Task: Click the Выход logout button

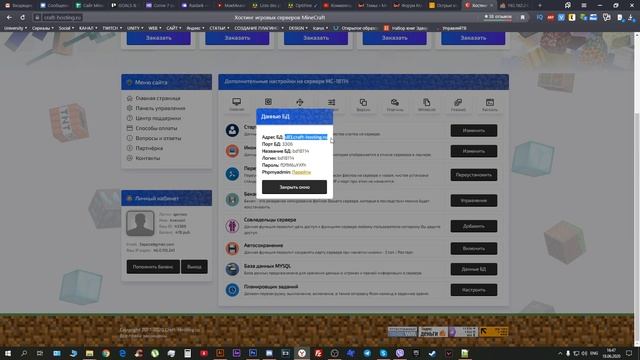Action: [x=194, y=267]
